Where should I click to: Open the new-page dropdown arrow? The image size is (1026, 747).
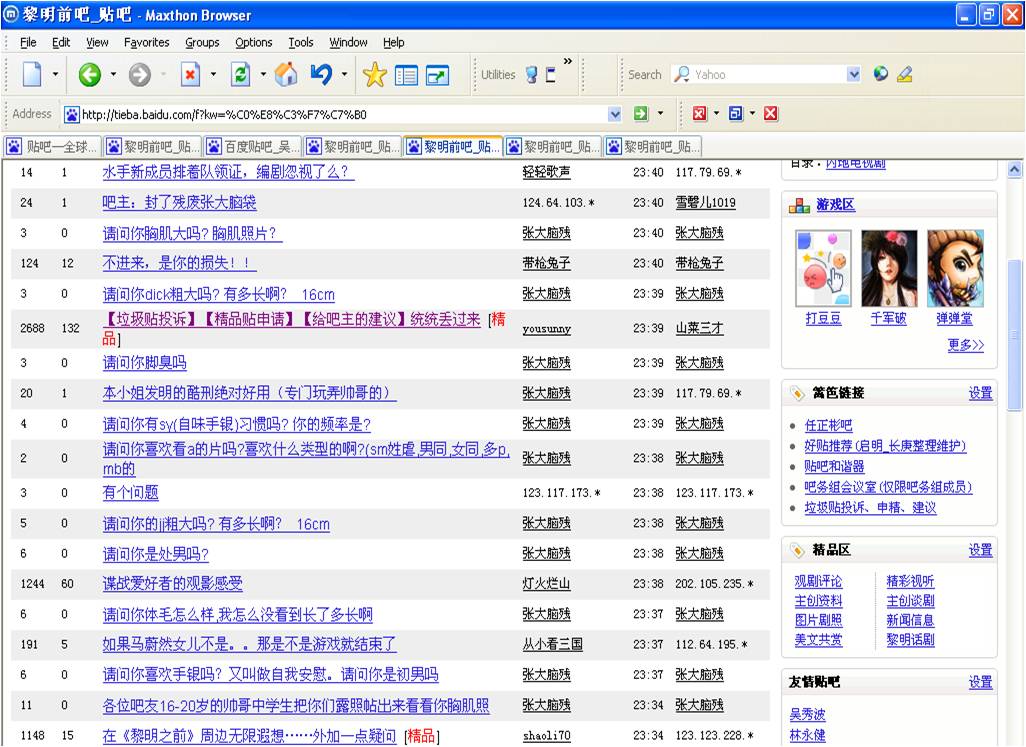[55, 75]
